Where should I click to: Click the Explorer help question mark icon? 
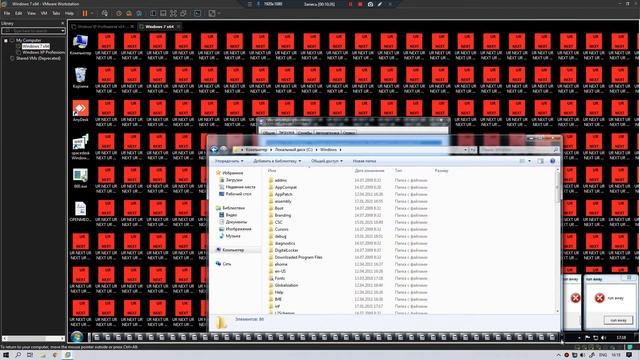pyautogui.click(x=552, y=161)
